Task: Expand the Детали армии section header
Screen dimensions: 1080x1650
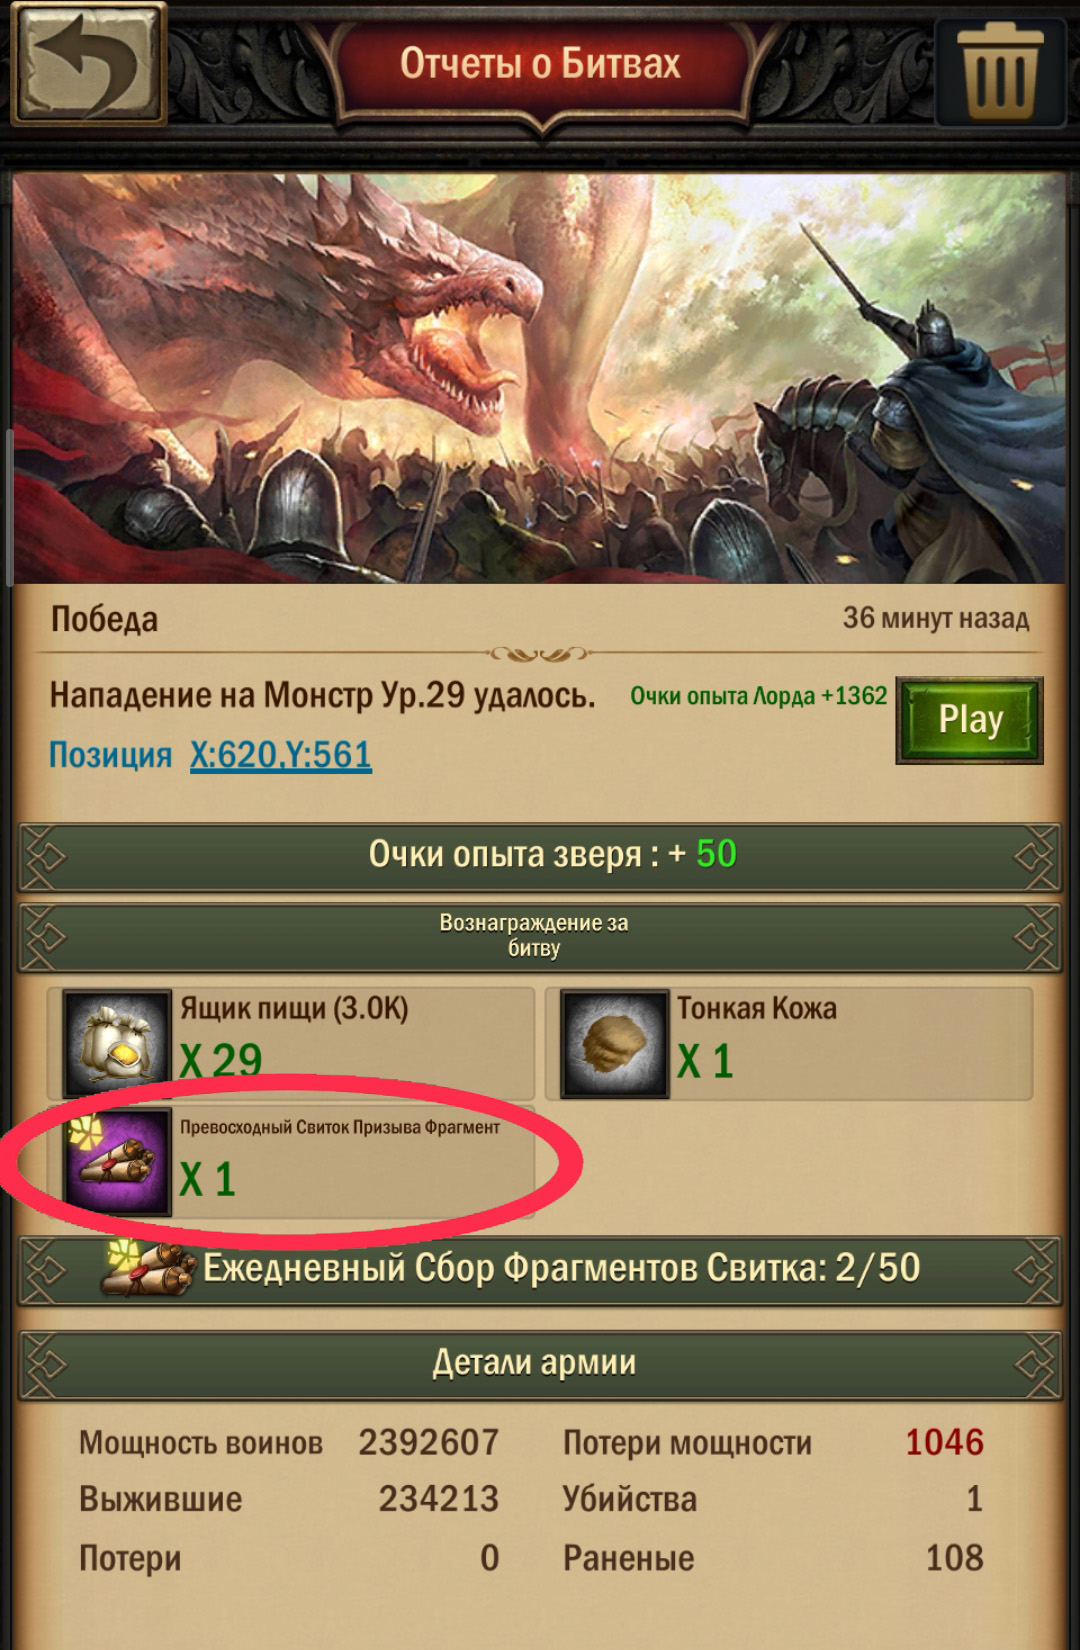Action: [x=540, y=1364]
